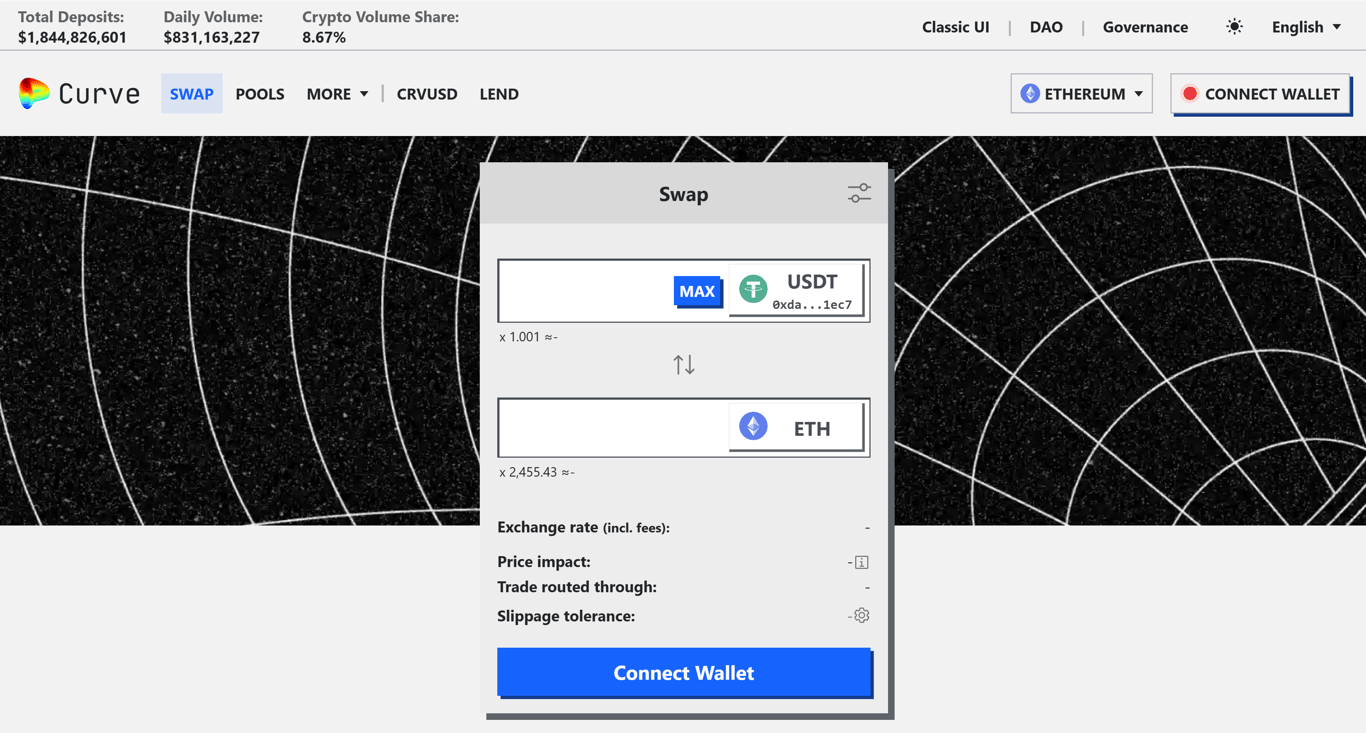The image size is (1366, 733).
Task: Click the Daily Volume value $831,163,227
Action: click(x=212, y=37)
